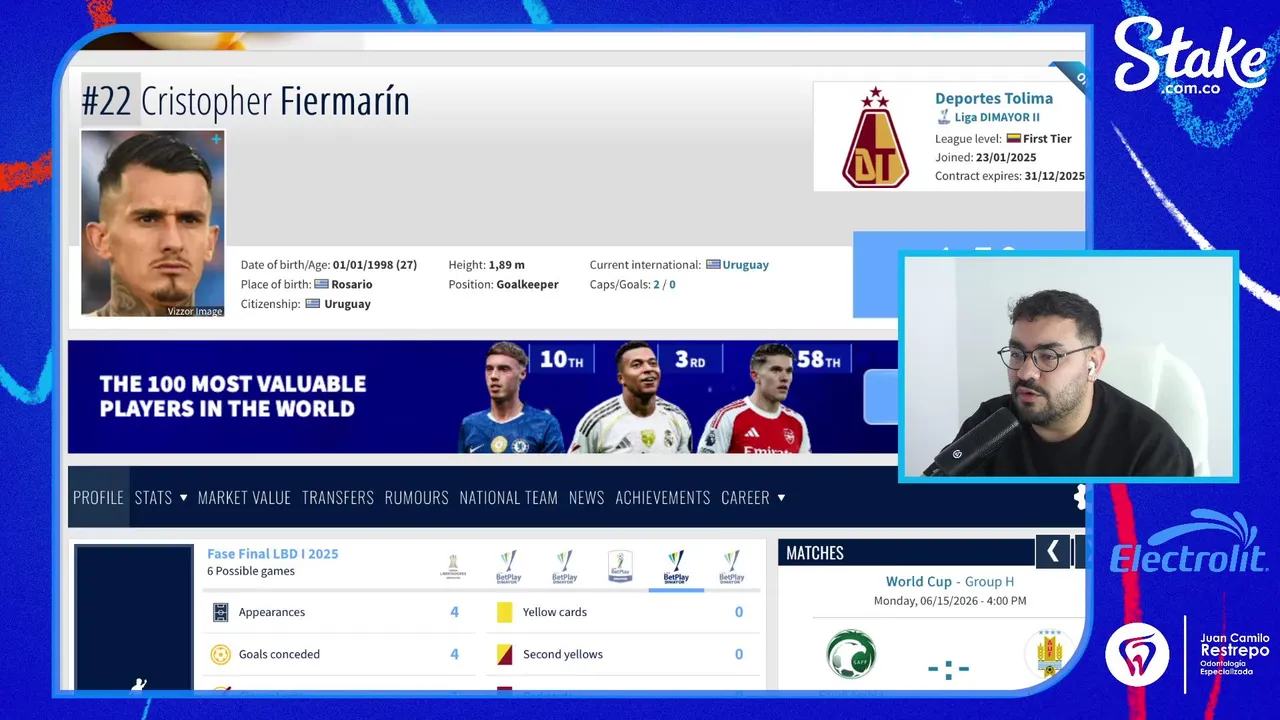The image size is (1280, 720).
Task: Click the Goals conceded ball icon
Action: (221, 654)
